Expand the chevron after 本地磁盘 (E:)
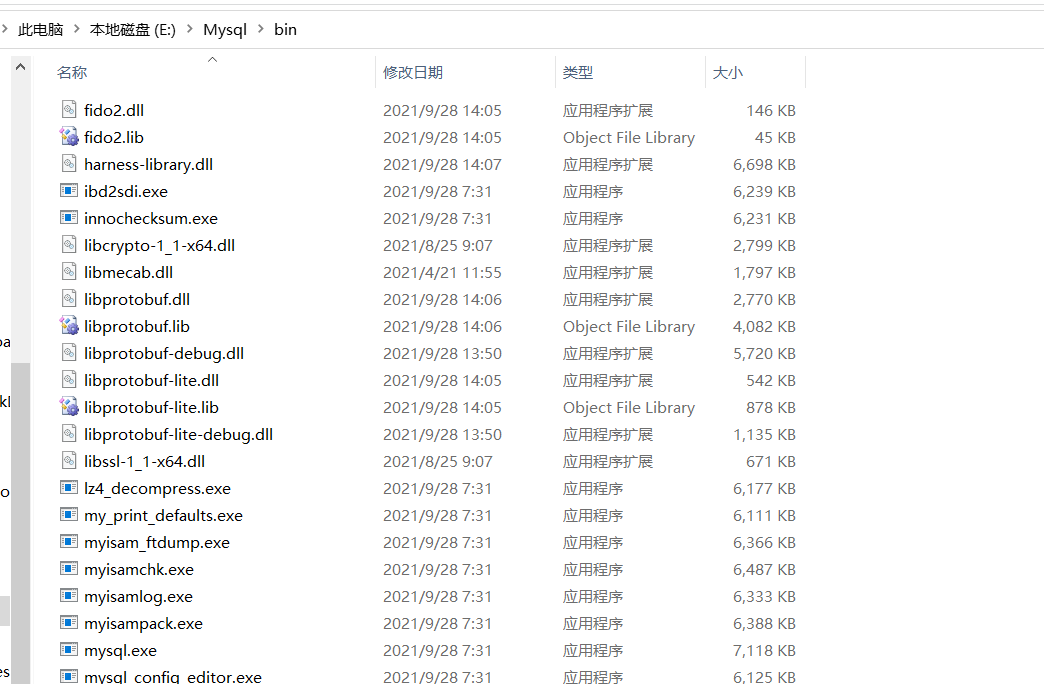The height and width of the screenshot is (684, 1044). point(190,29)
